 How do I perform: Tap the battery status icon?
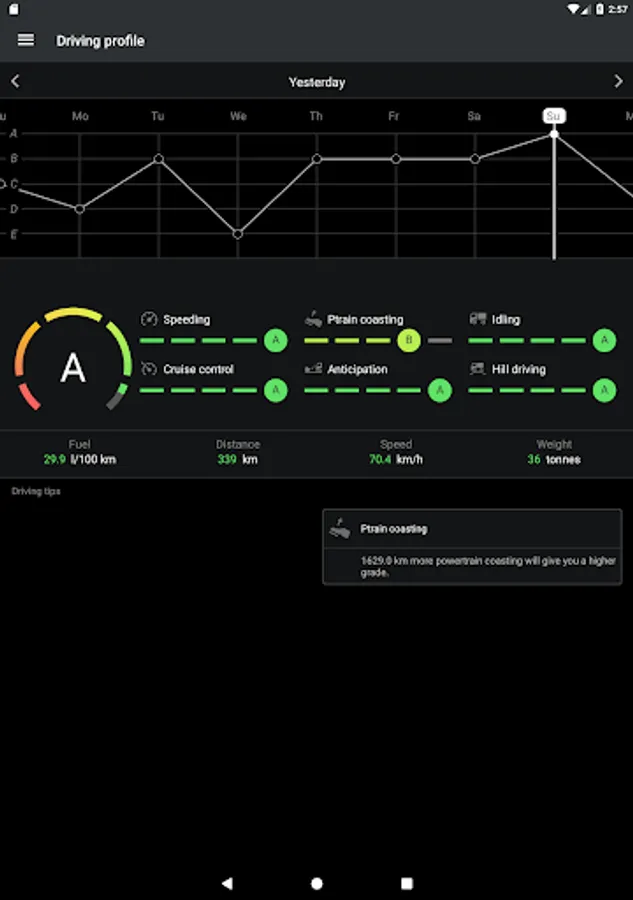point(600,9)
